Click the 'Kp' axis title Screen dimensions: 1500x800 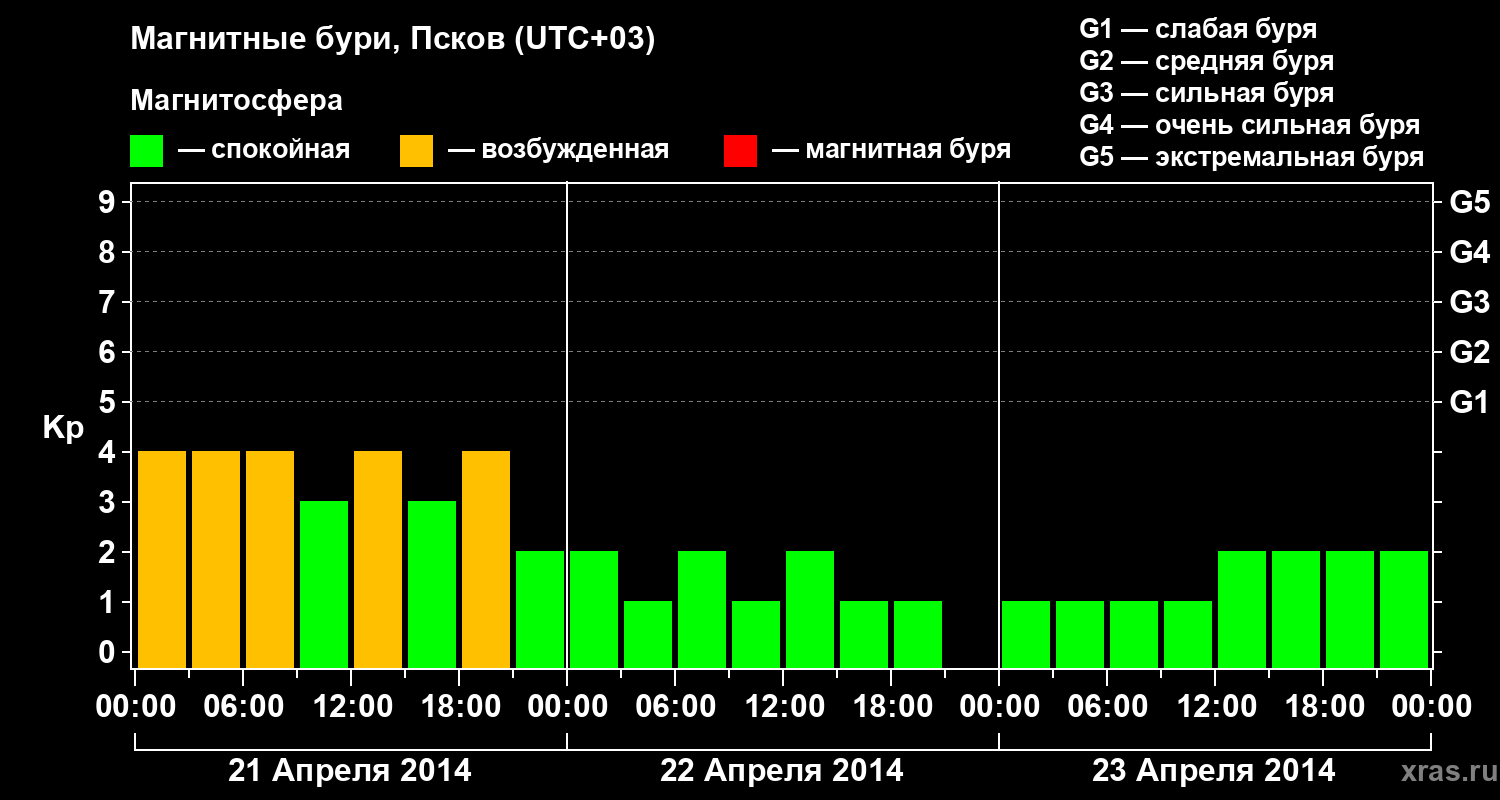[x=63, y=428]
